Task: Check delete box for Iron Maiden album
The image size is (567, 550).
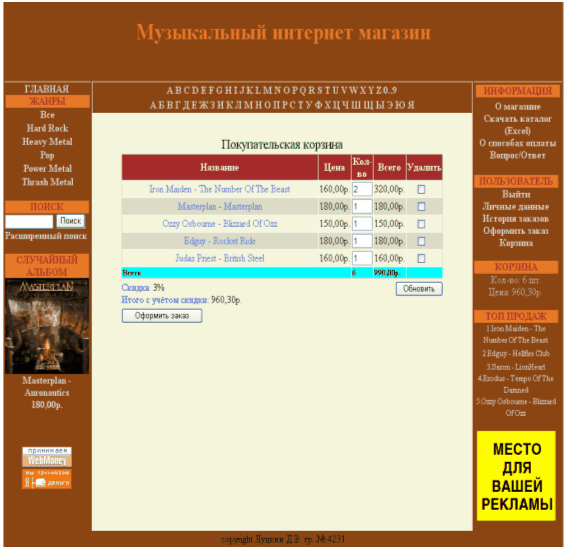Action: (x=421, y=189)
